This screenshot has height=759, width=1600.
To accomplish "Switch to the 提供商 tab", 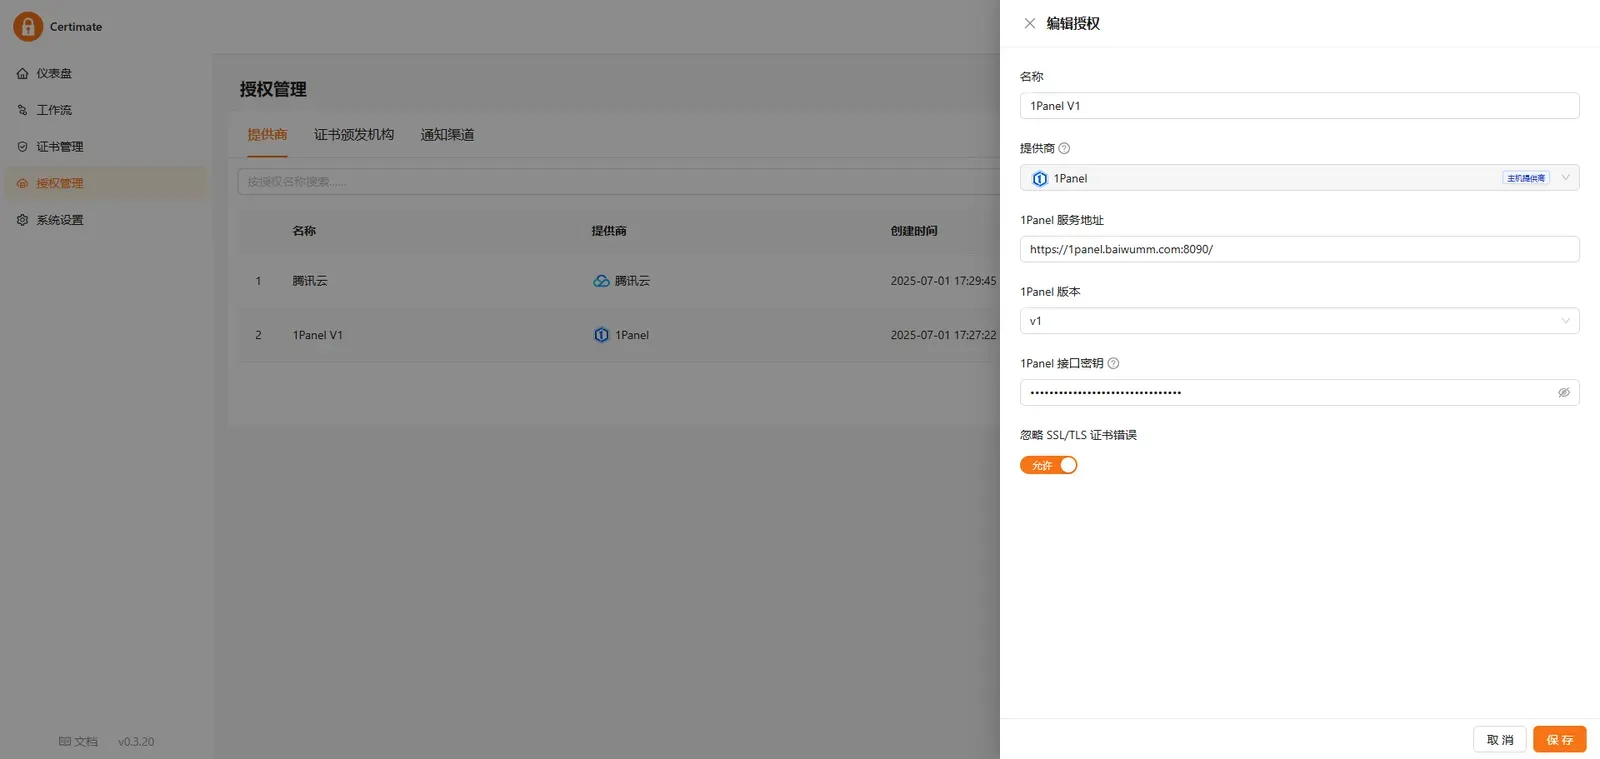I will pyautogui.click(x=267, y=135).
